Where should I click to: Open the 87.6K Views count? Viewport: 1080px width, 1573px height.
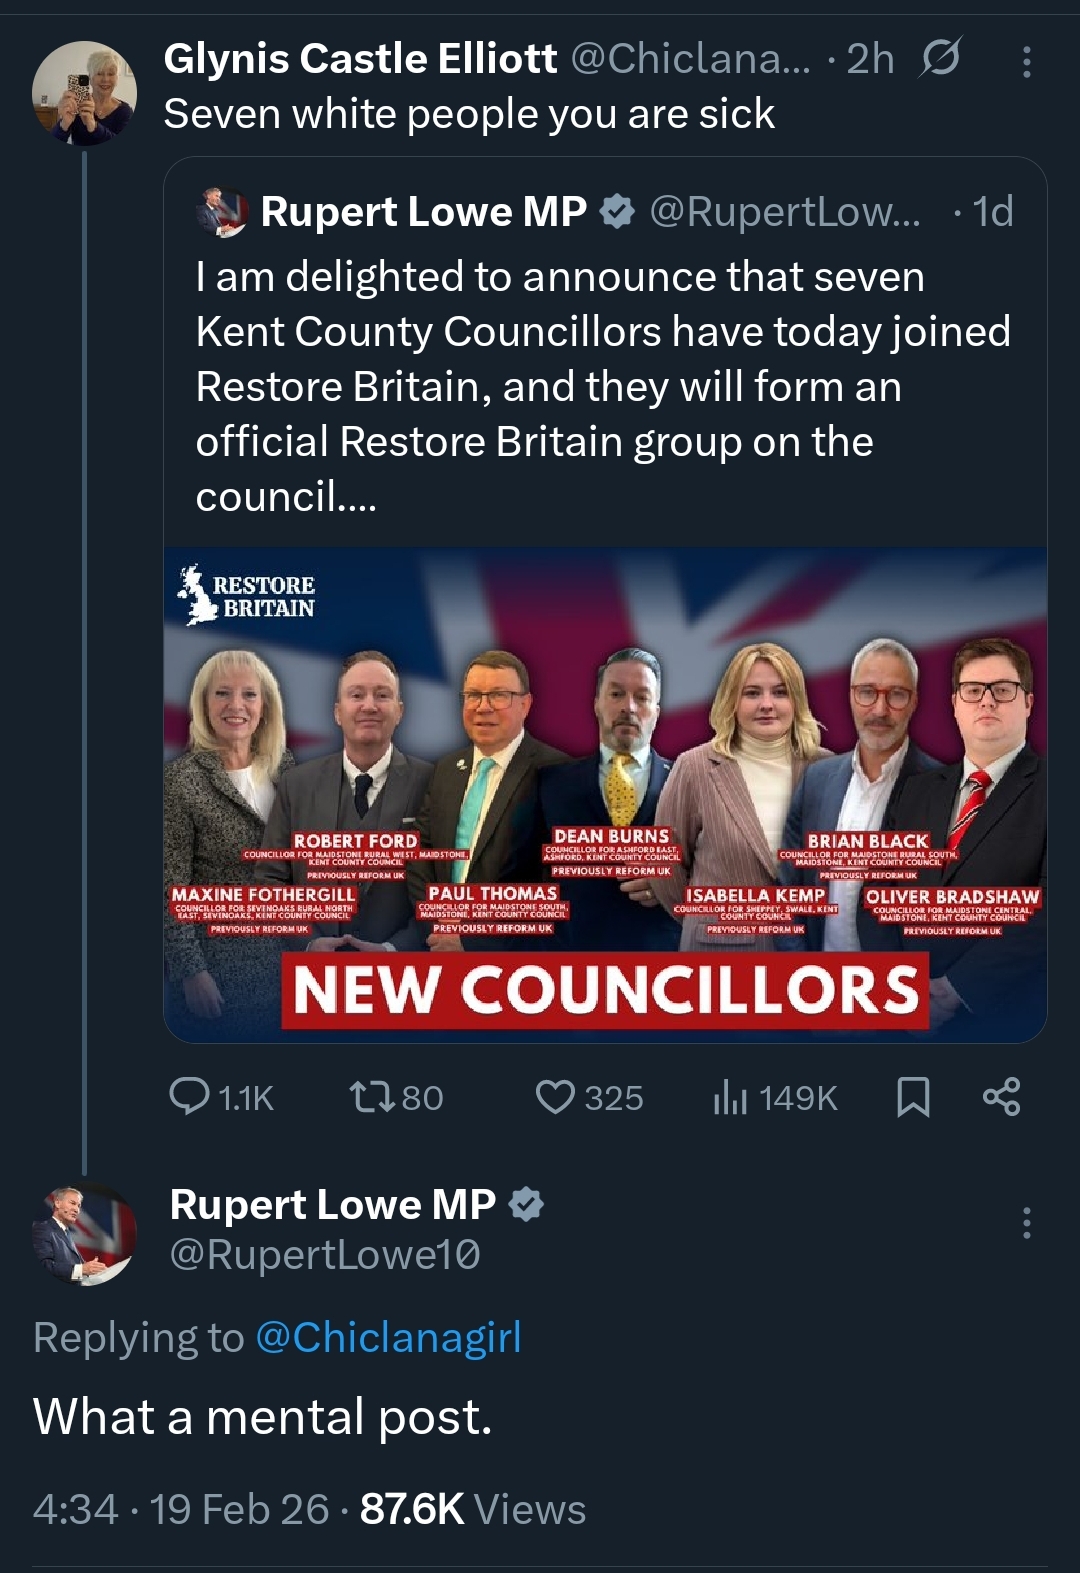click(x=472, y=1509)
